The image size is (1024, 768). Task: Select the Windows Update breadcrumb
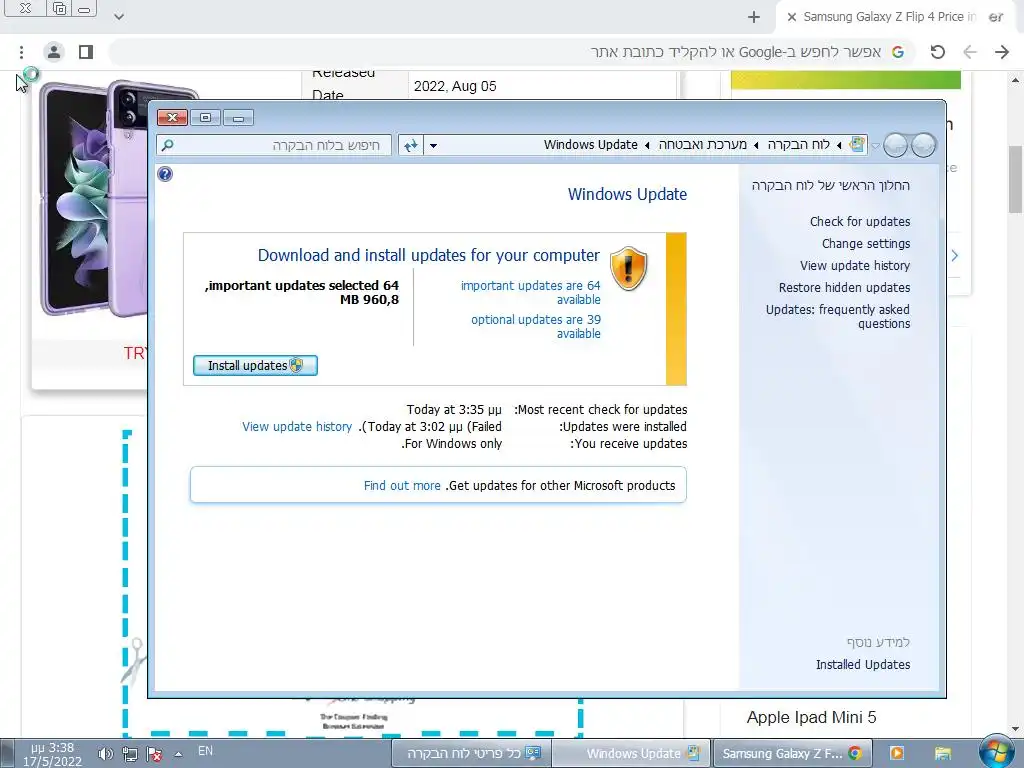(590, 145)
